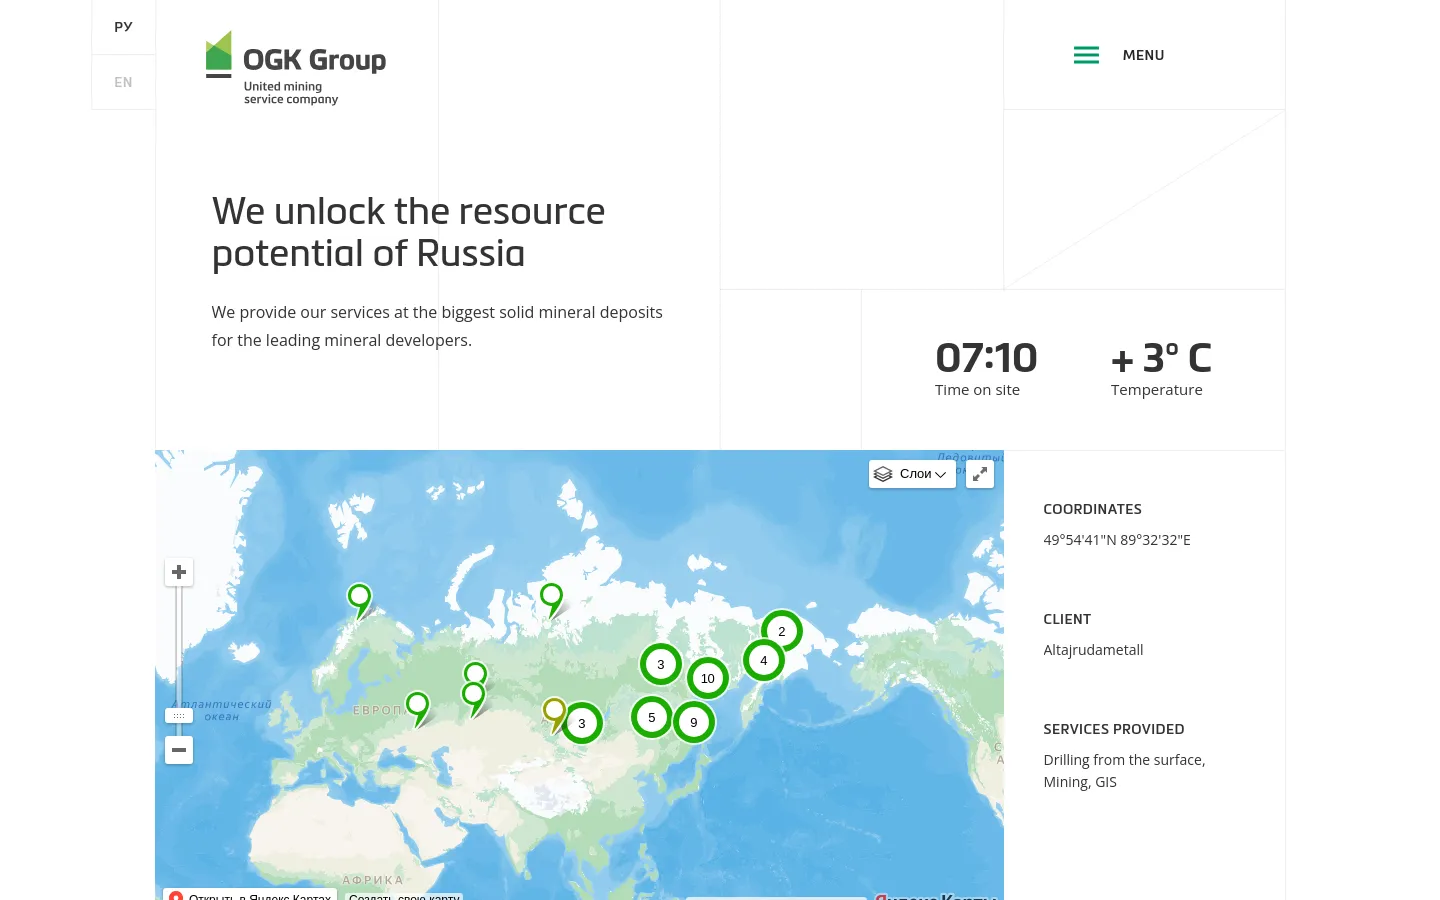This screenshot has width=1440, height=900.
Task: Click the 07:10 time on site value
Action: 986,358
